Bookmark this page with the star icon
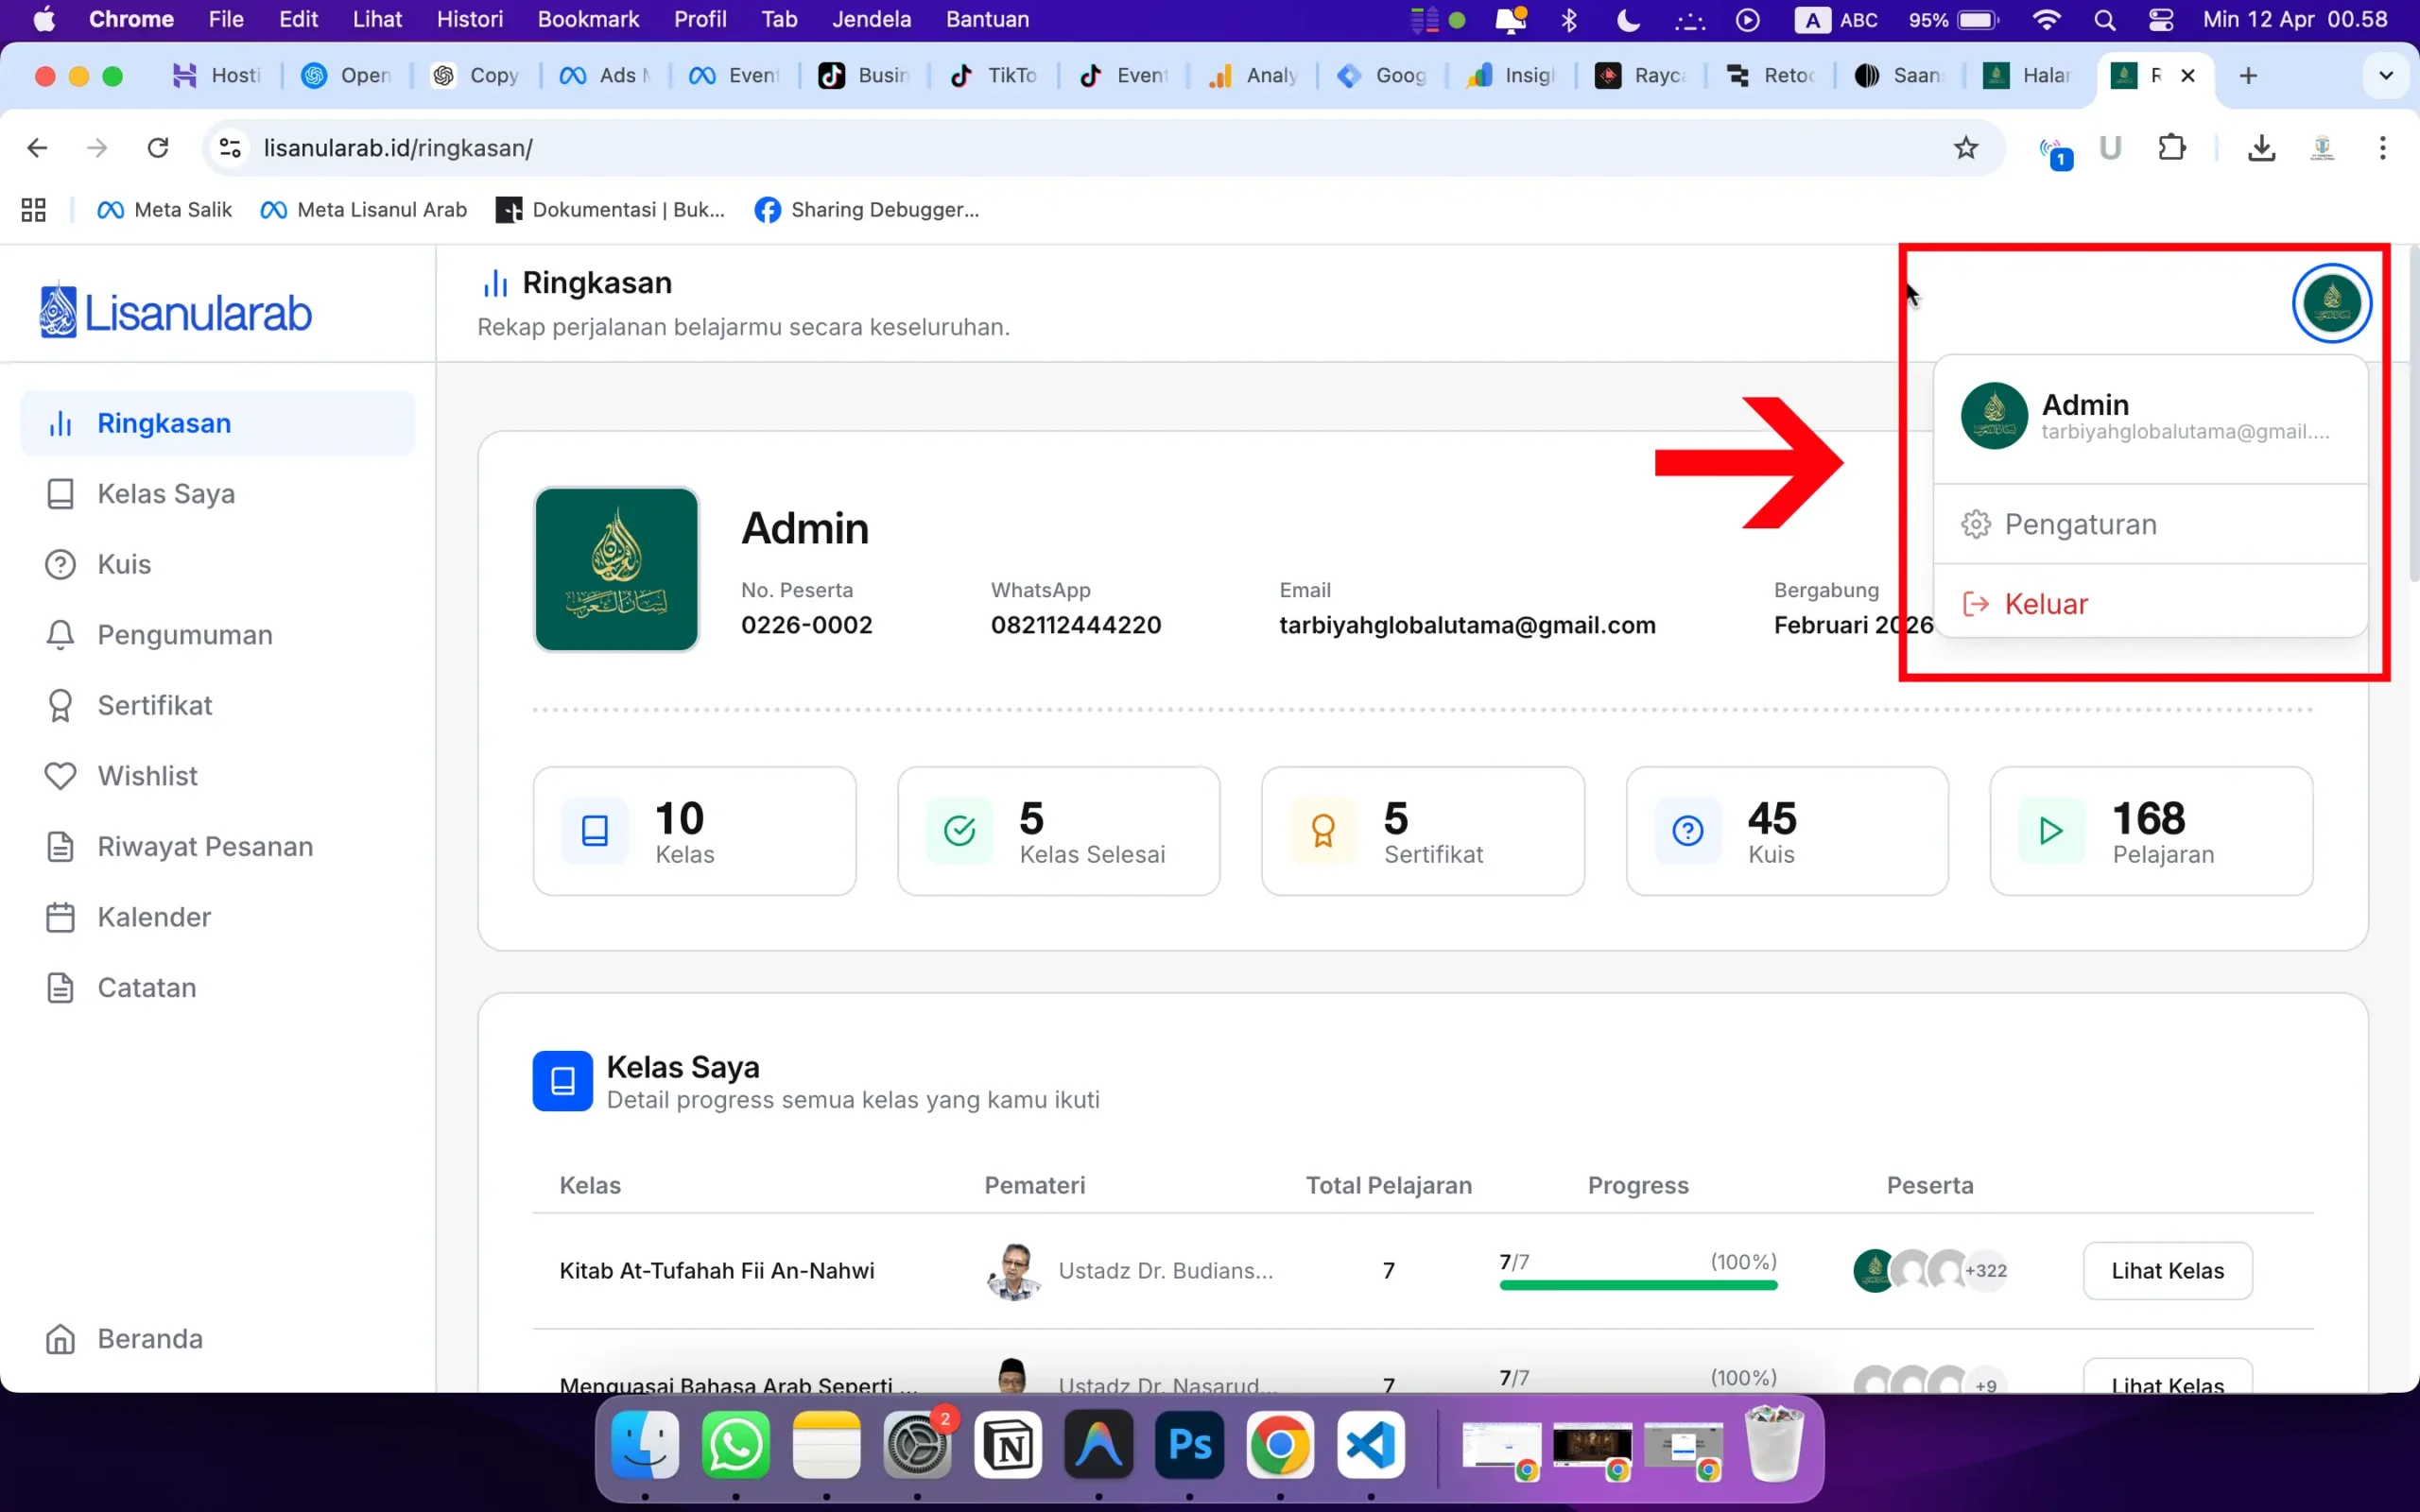The width and height of the screenshot is (2420, 1512). click(1965, 148)
